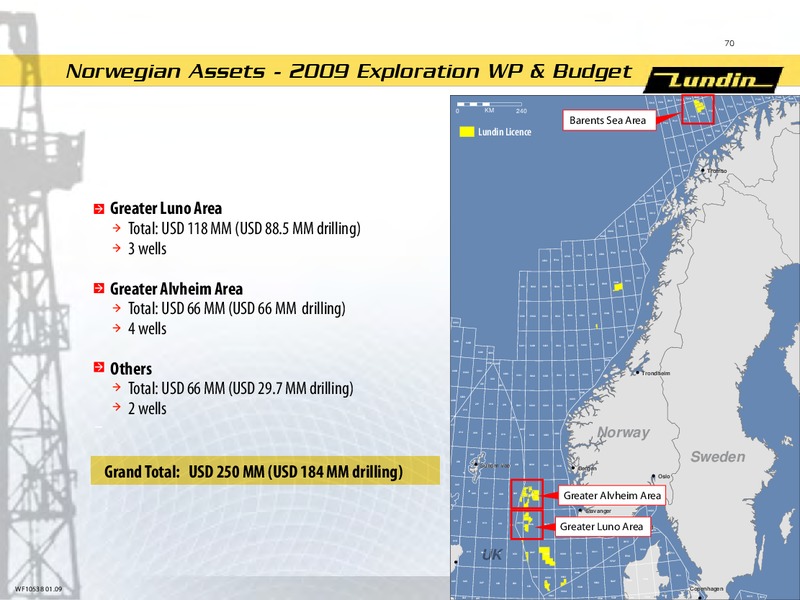Click the Lundin Licence legend text

point(505,132)
